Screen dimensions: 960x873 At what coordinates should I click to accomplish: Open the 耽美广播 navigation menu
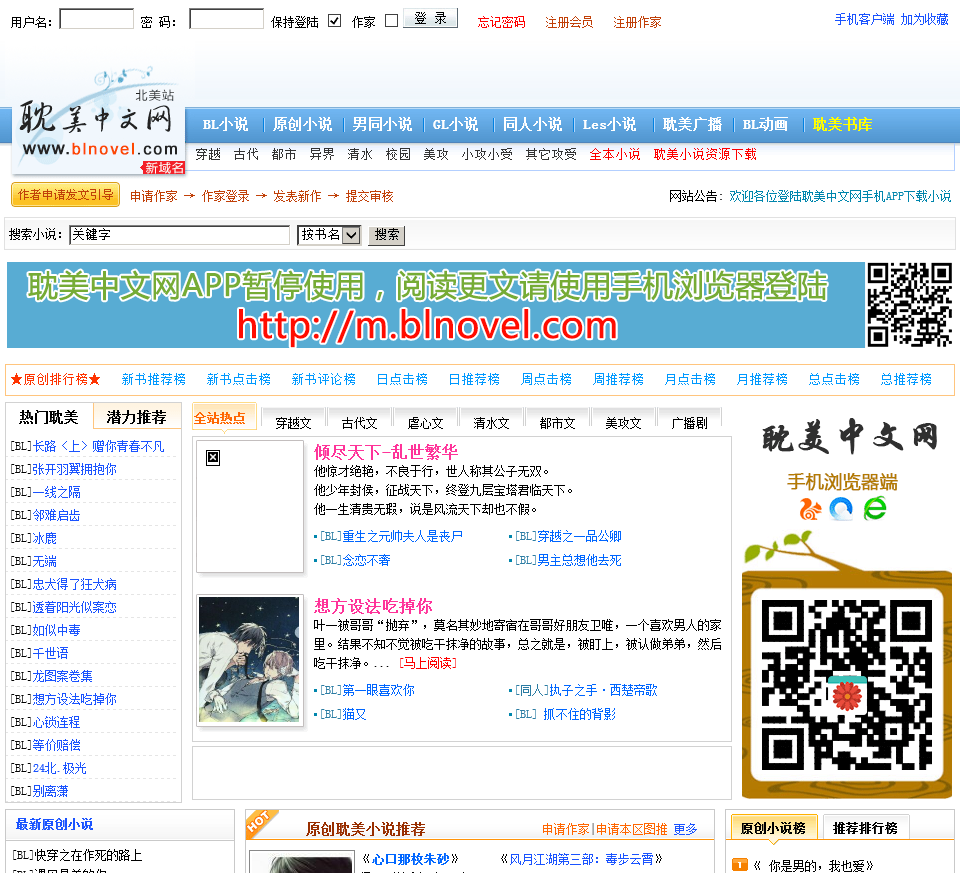tap(692, 125)
